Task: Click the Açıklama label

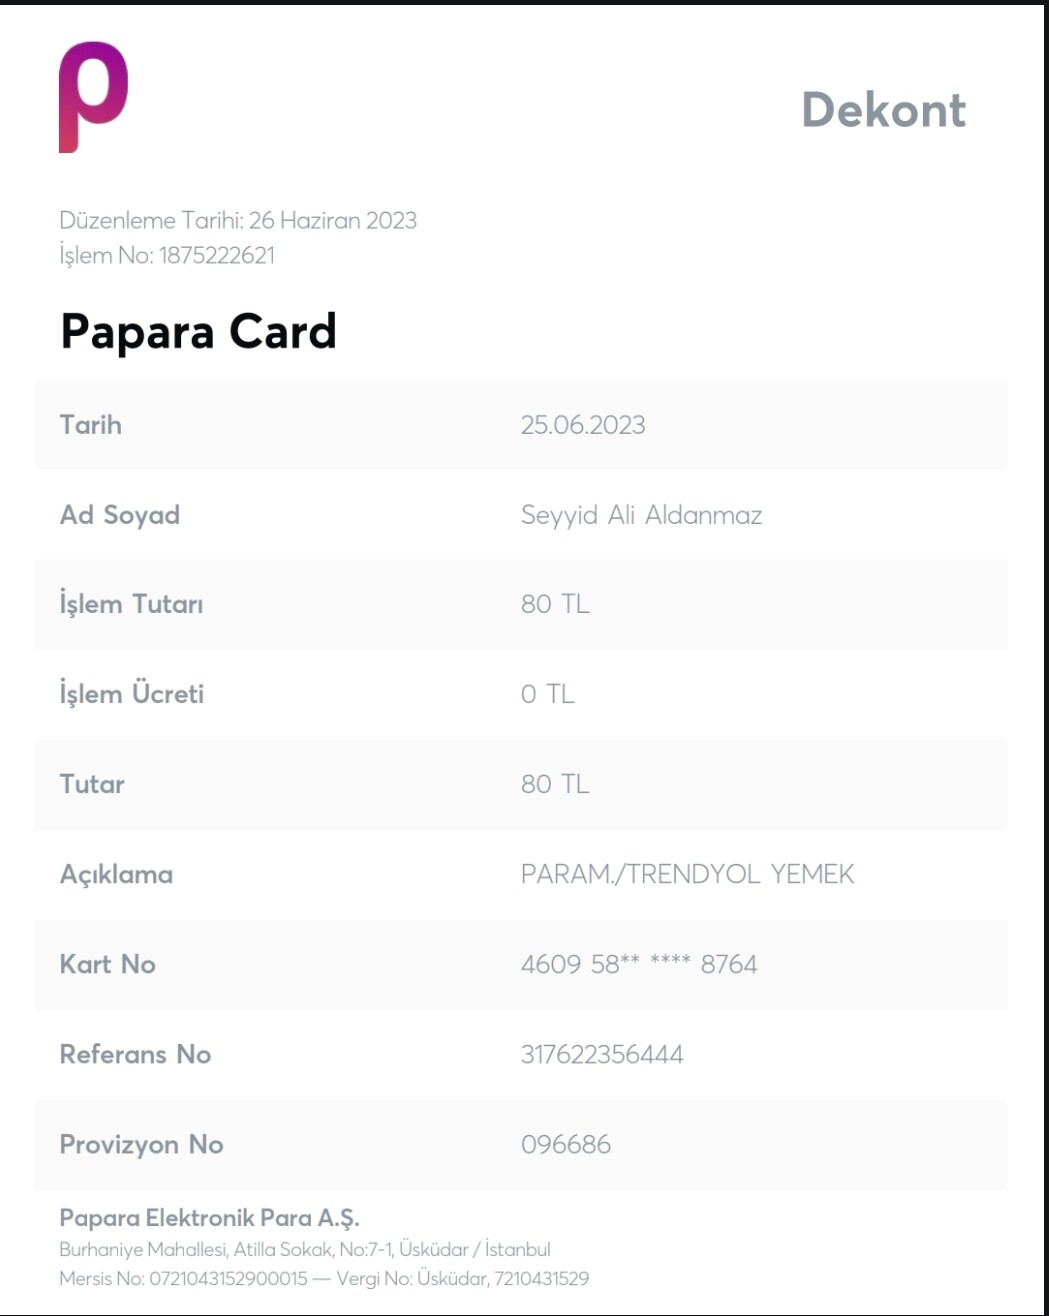Action: click(x=116, y=874)
